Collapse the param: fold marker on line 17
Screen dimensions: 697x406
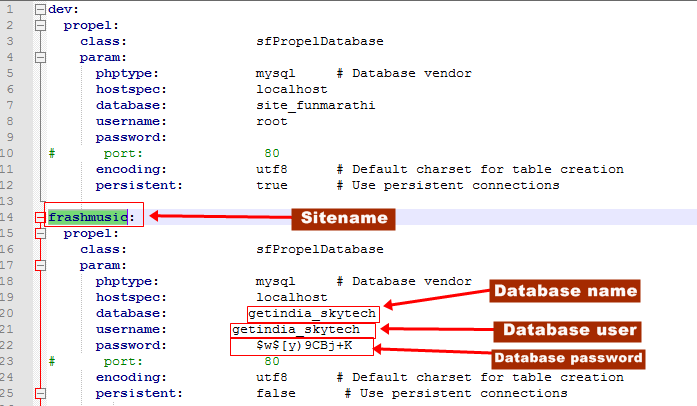tap(40, 265)
